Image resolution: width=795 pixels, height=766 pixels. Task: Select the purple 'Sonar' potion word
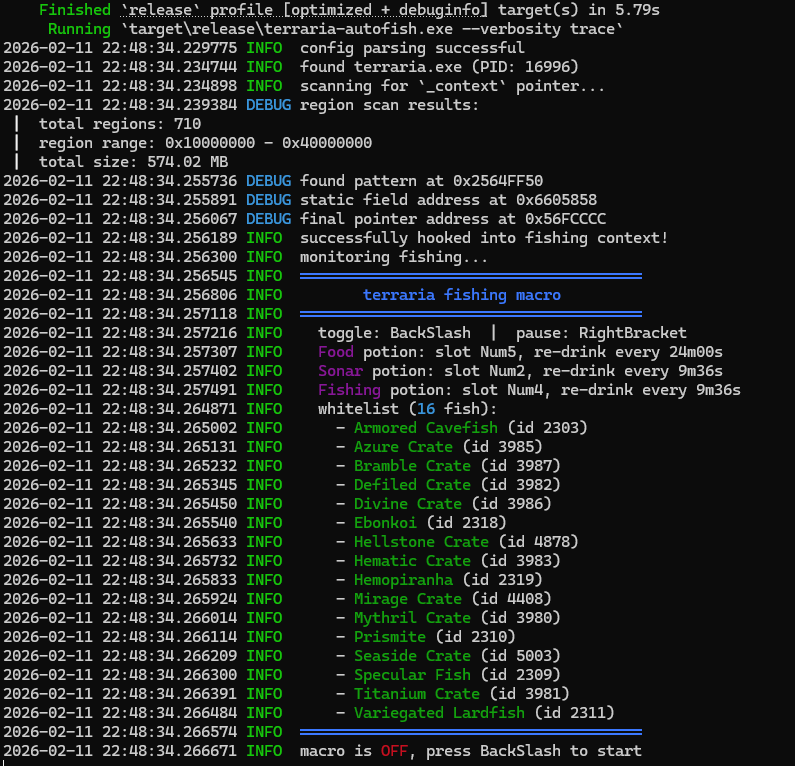coord(340,371)
